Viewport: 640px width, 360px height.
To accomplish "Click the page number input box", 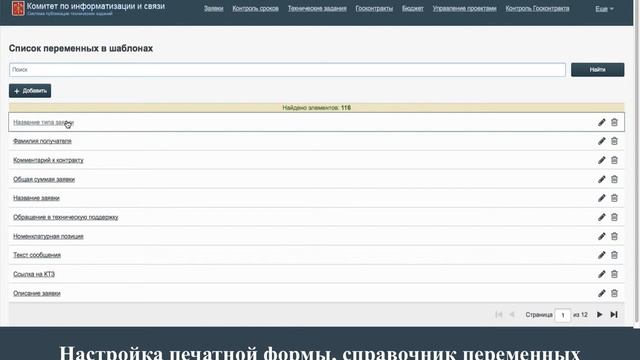I will point(563,315).
